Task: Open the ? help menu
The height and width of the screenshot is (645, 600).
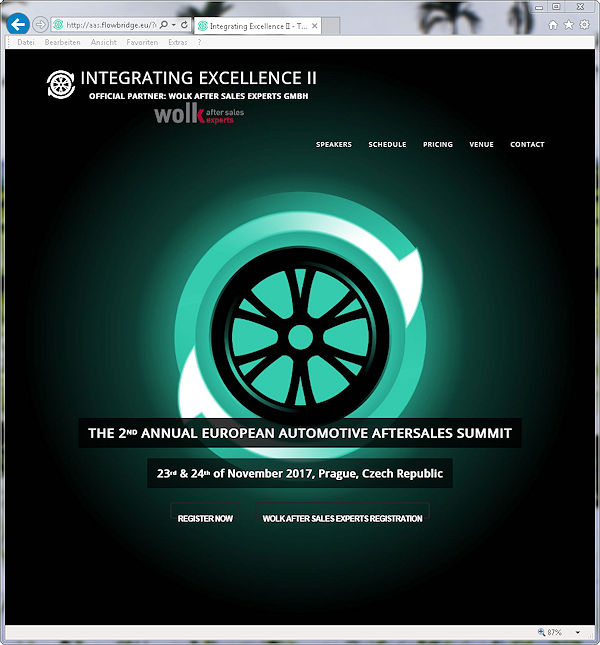Action: (199, 42)
